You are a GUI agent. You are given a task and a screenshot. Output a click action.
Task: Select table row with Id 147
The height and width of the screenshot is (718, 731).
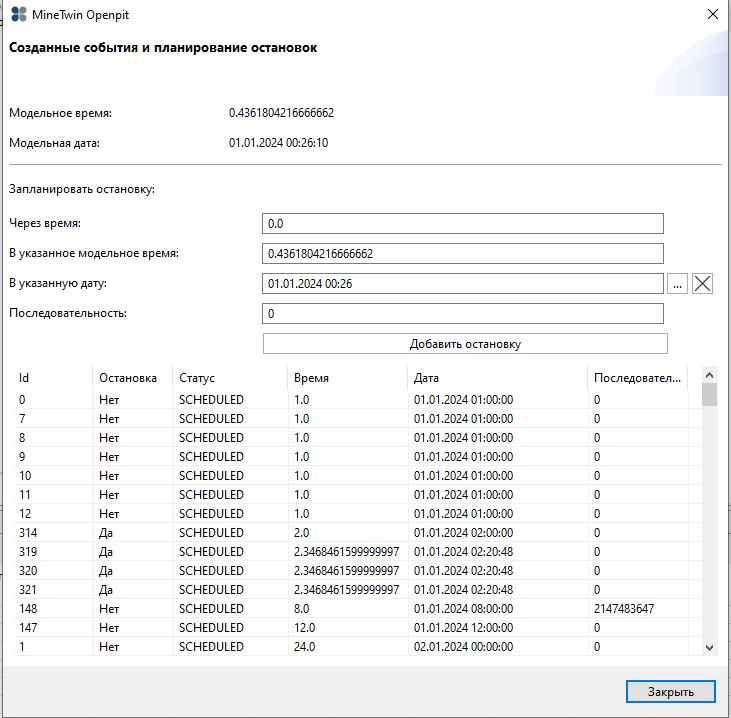pos(357,628)
